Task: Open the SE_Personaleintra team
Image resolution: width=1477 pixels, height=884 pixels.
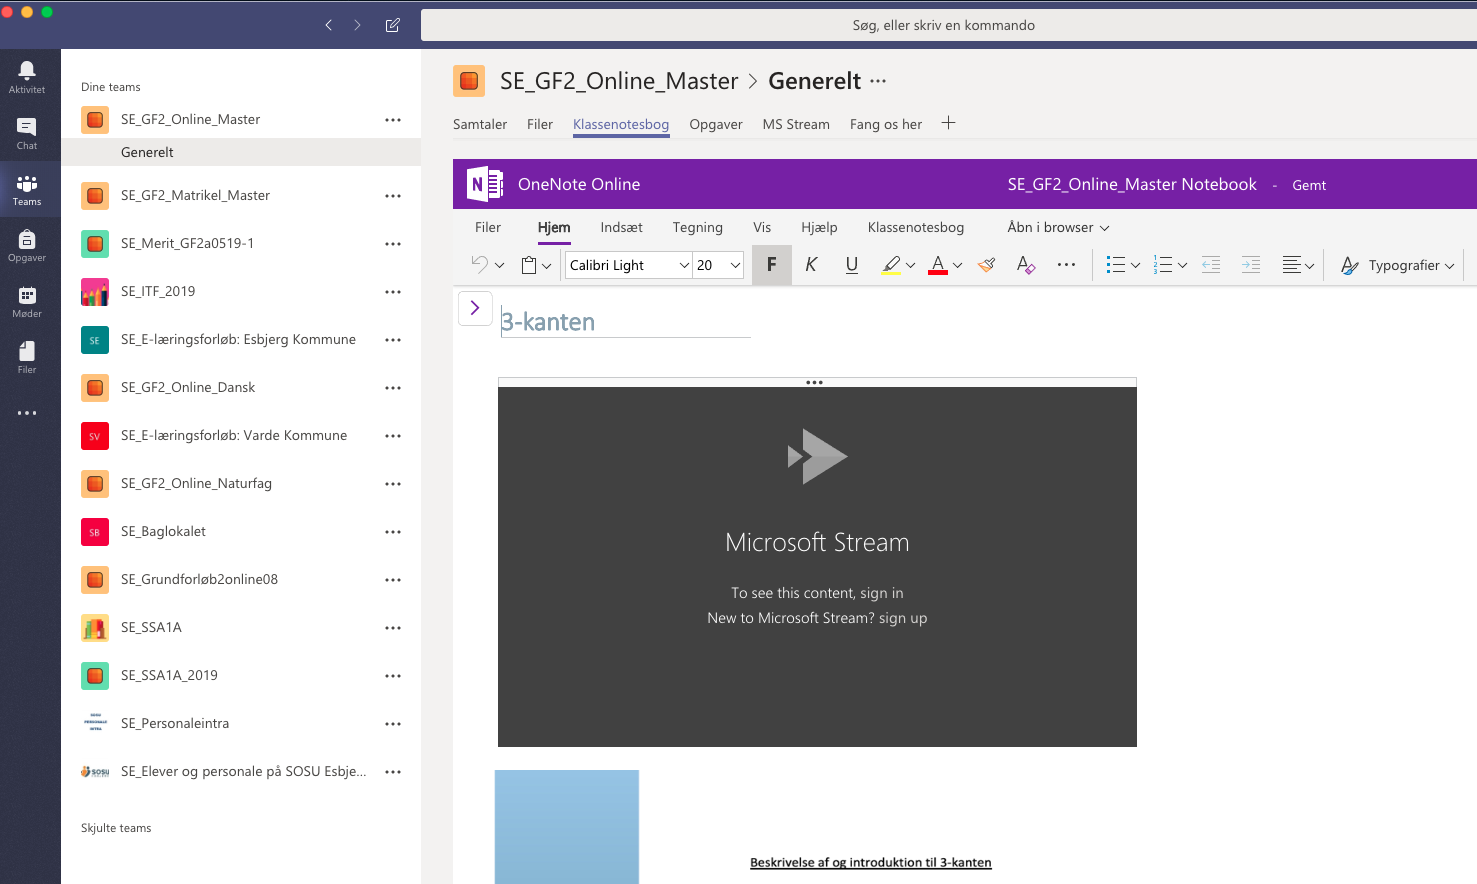Action: (x=241, y=723)
